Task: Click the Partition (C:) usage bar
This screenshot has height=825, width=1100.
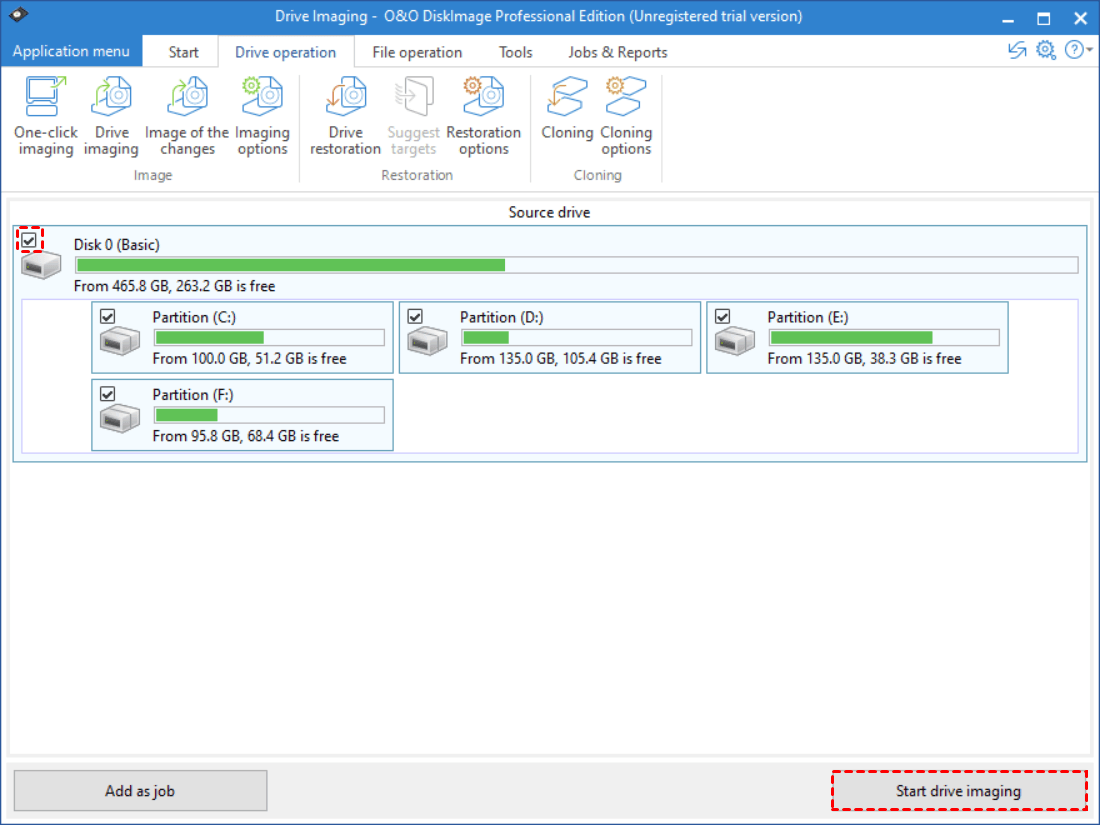Action: (269, 337)
